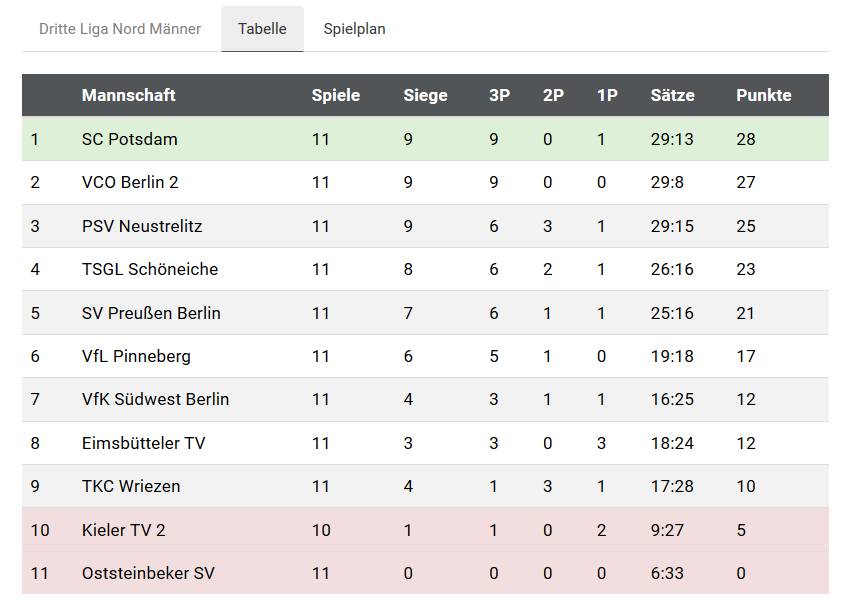Click the 2P column header

(551, 95)
